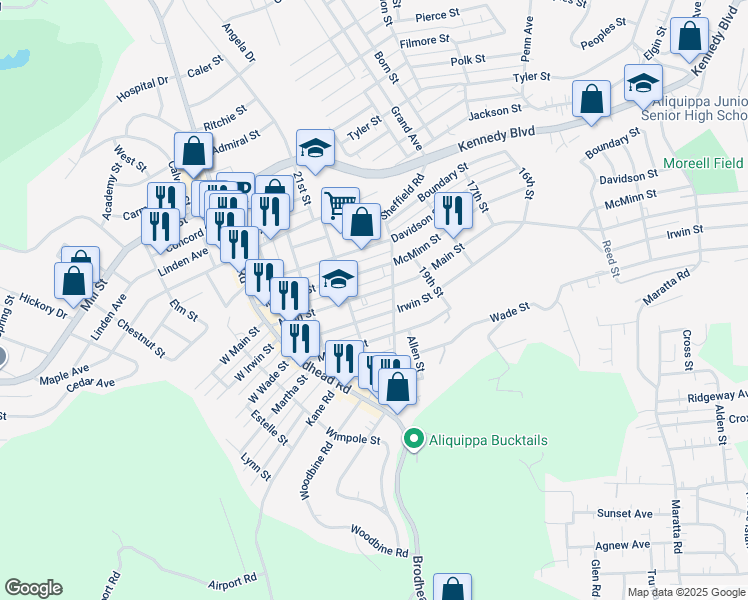Click the shopping bag marker beside Allen St
The width and height of the screenshot is (748, 600).
click(397, 388)
